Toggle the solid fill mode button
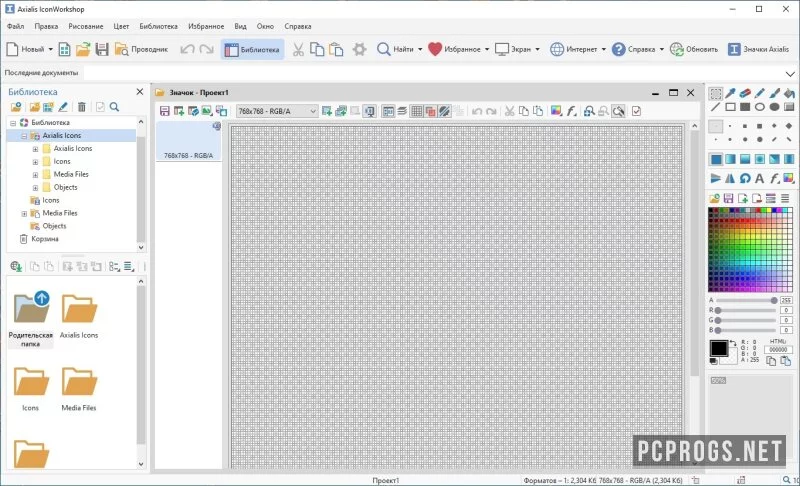 tap(716, 160)
